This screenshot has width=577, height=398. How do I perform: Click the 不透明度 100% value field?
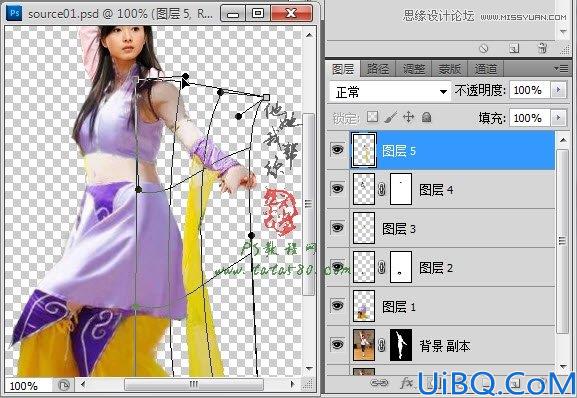tap(529, 90)
